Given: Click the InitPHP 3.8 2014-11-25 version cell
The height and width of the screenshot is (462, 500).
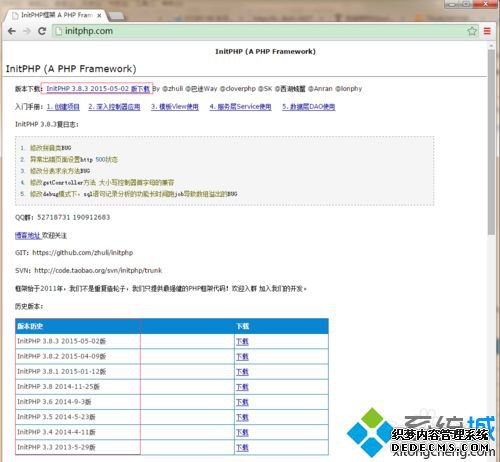Looking at the screenshot, I should pyautogui.click(x=78, y=387).
